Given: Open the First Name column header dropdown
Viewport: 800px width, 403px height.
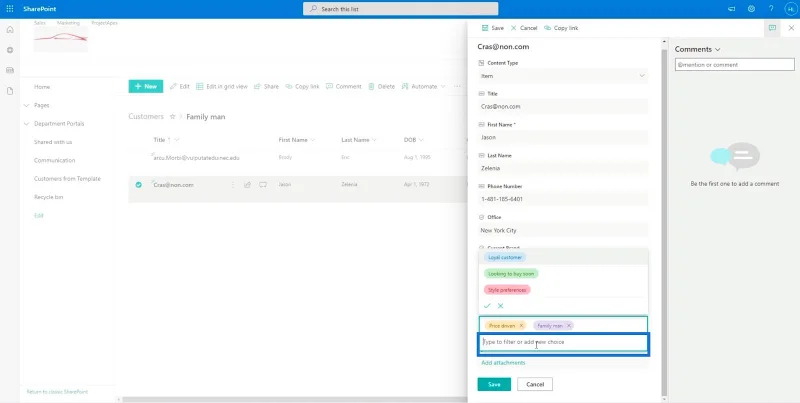Looking at the screenshot, I should click(x=312, y=140).
